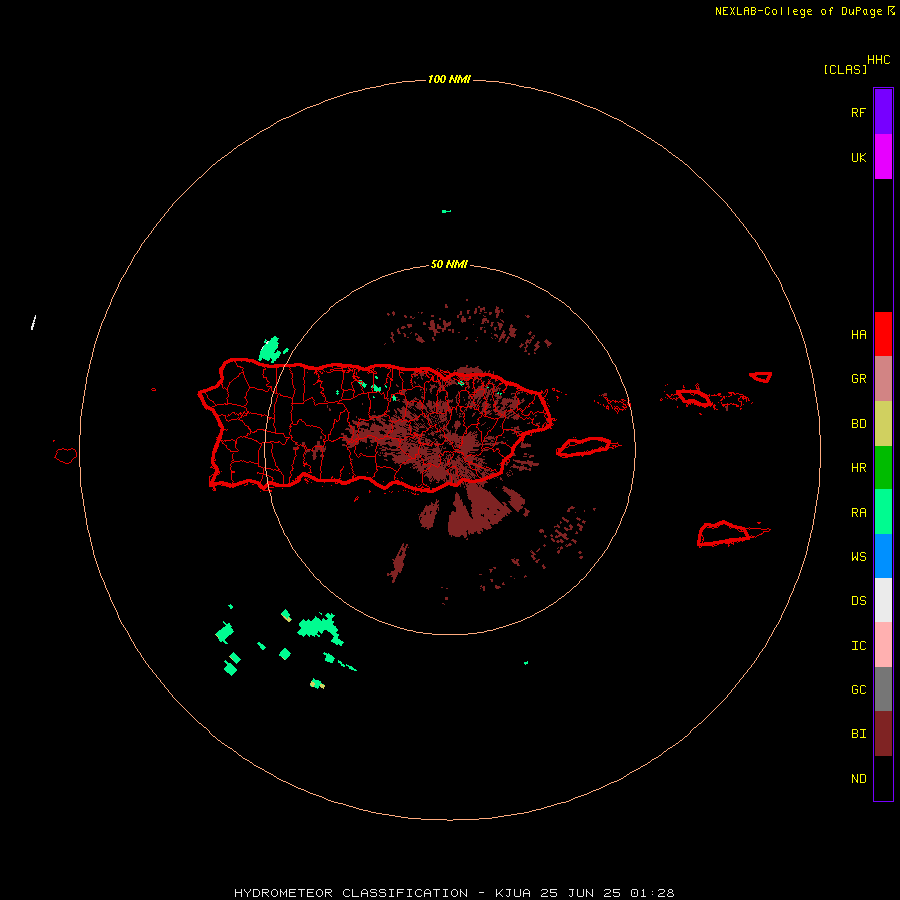The height and width of the screenshot is (900, 900).
Task: Click the HA red legend swatch
Action: [883, 334]
